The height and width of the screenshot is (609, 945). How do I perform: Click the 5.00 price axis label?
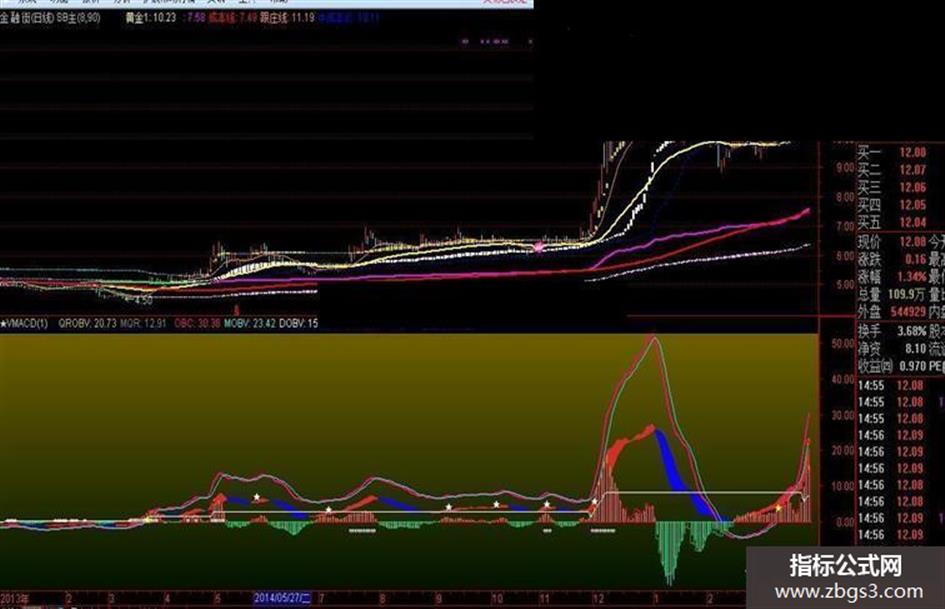pyautogui.click(x=844, y=284)
